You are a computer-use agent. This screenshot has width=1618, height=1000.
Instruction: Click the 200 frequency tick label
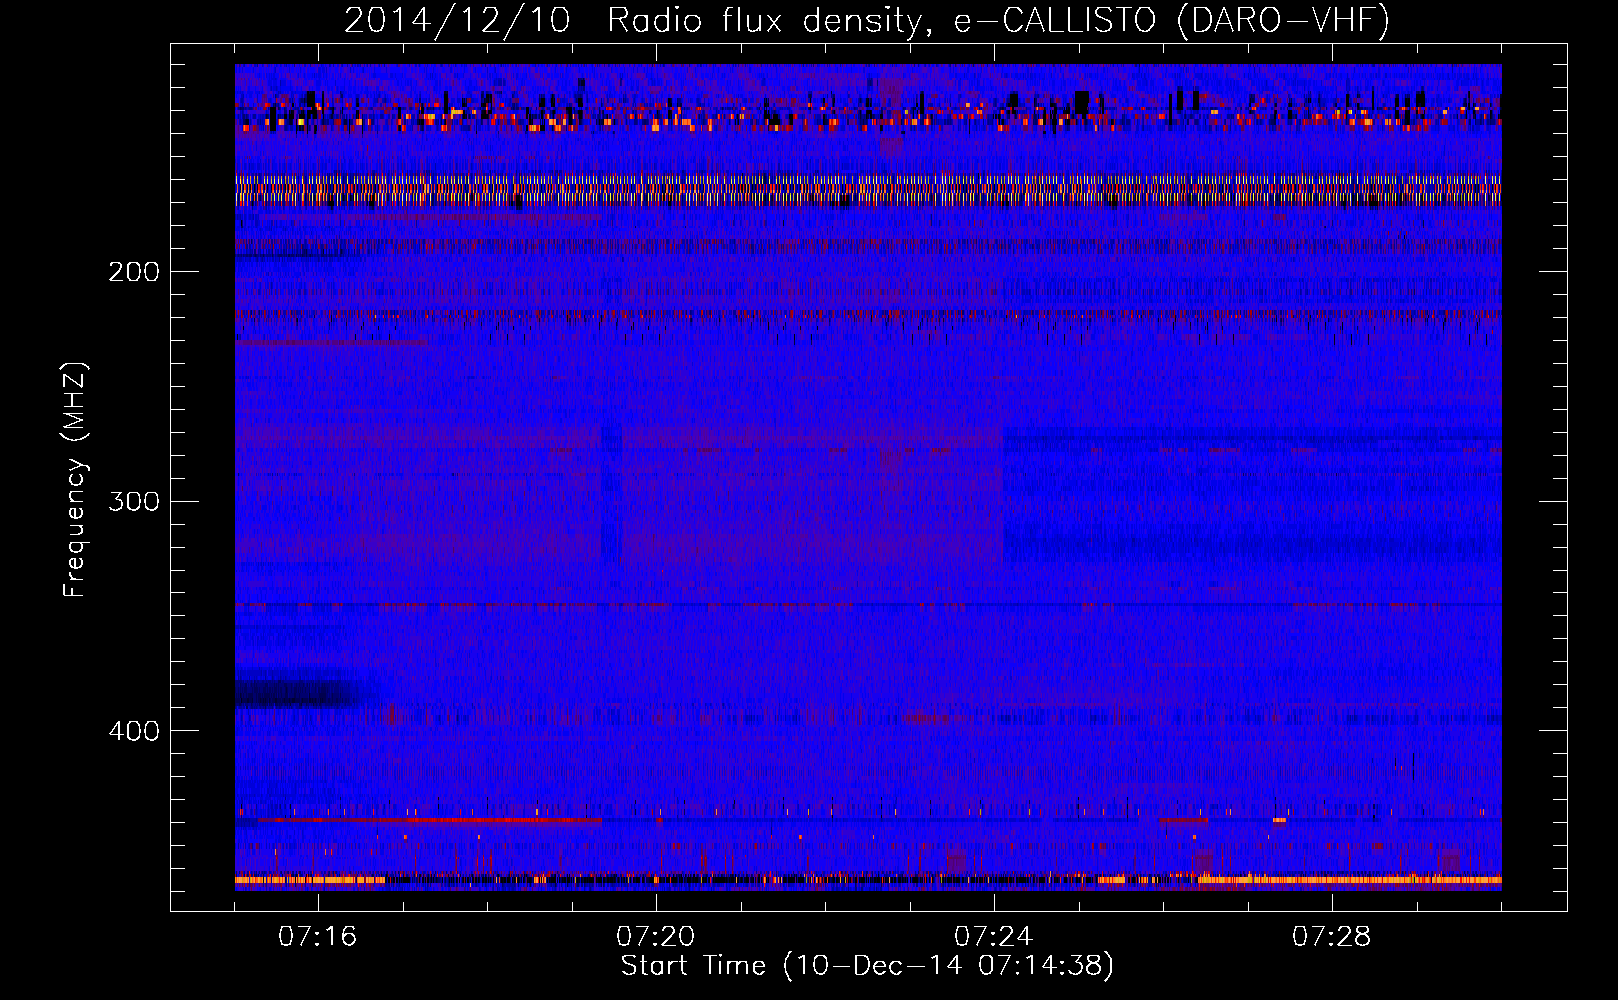pos(134,272)
